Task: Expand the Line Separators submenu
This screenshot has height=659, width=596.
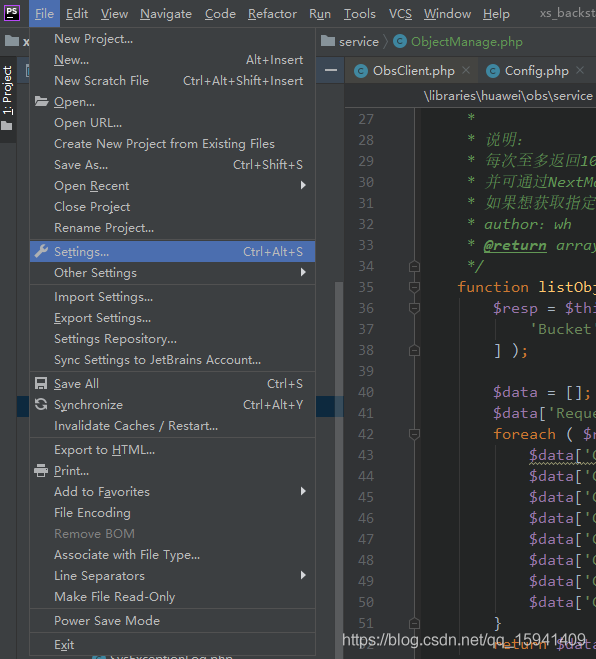Action: tap(303, 575)
